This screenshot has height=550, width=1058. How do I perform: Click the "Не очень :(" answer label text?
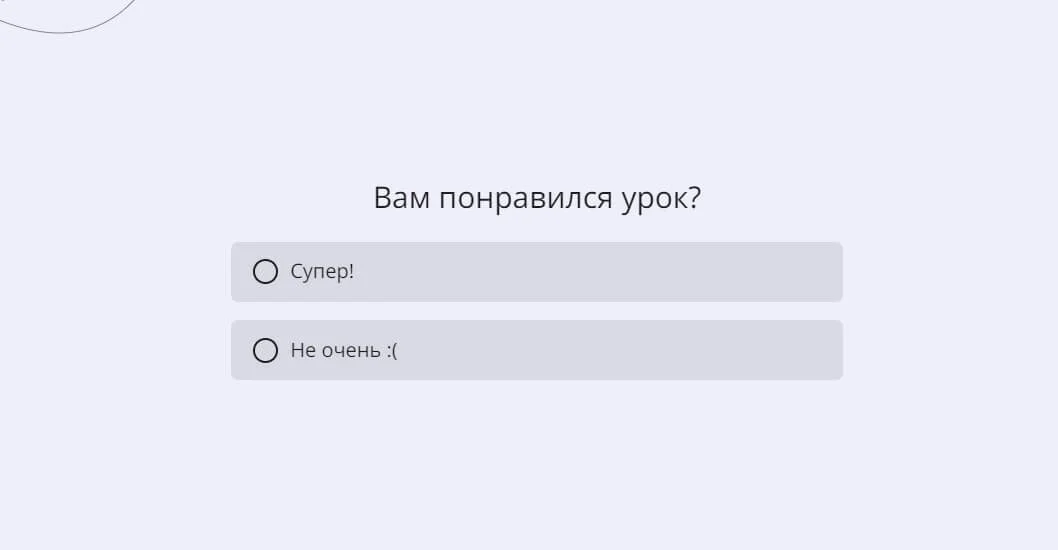344,350
